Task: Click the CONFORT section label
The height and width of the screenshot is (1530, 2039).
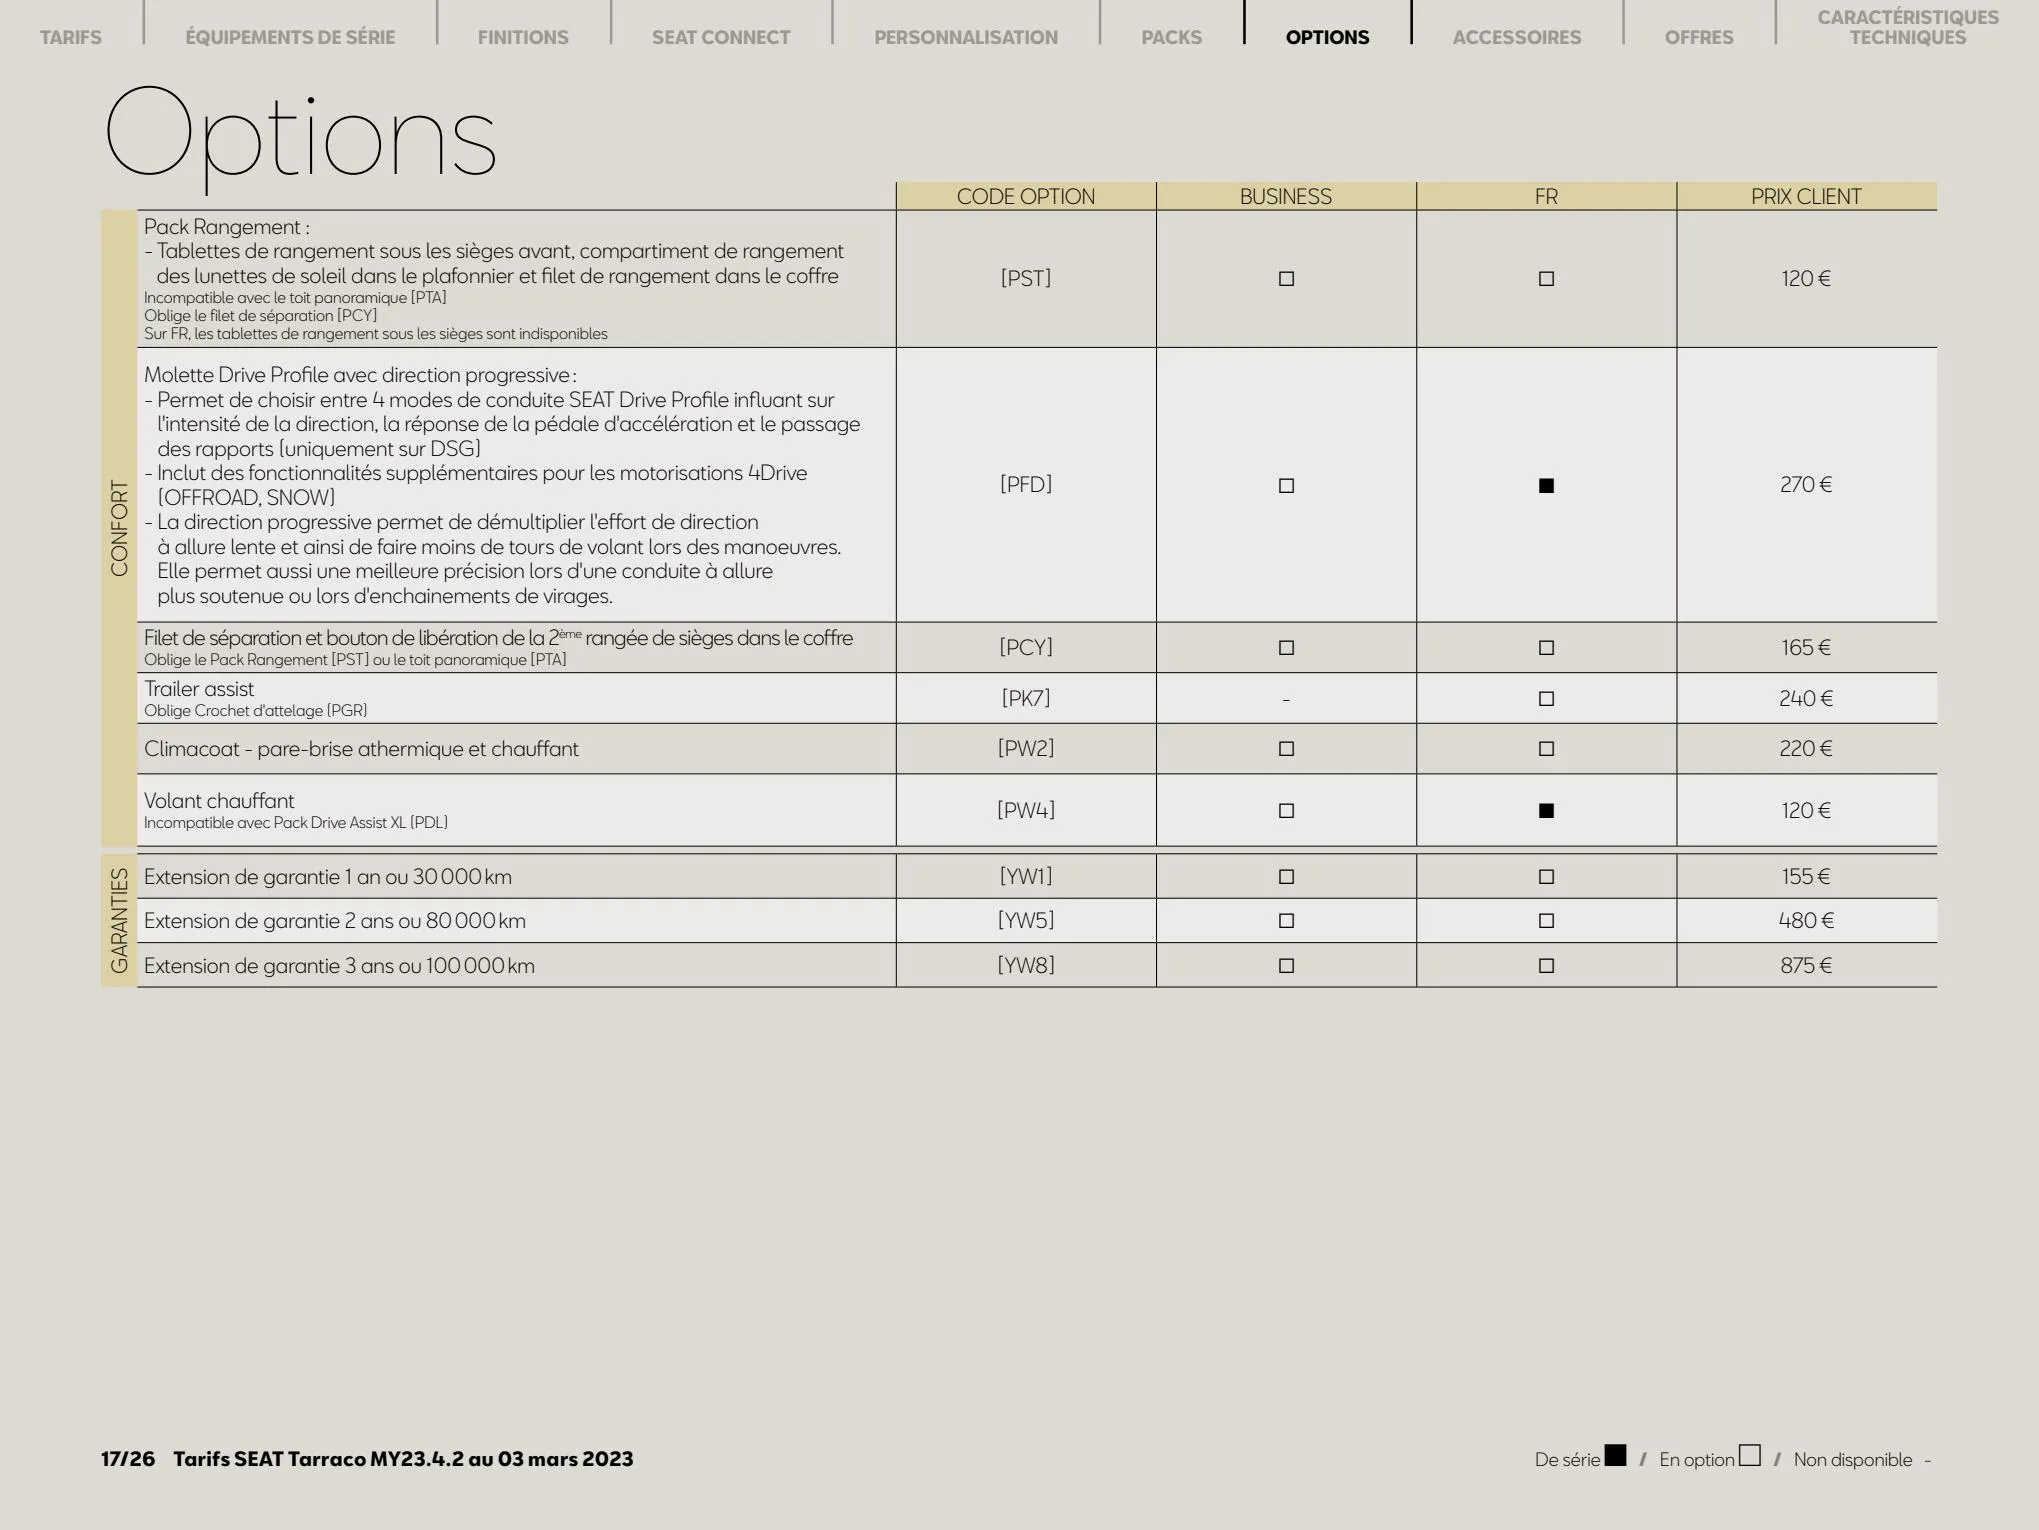Action: tap(119, 528)
